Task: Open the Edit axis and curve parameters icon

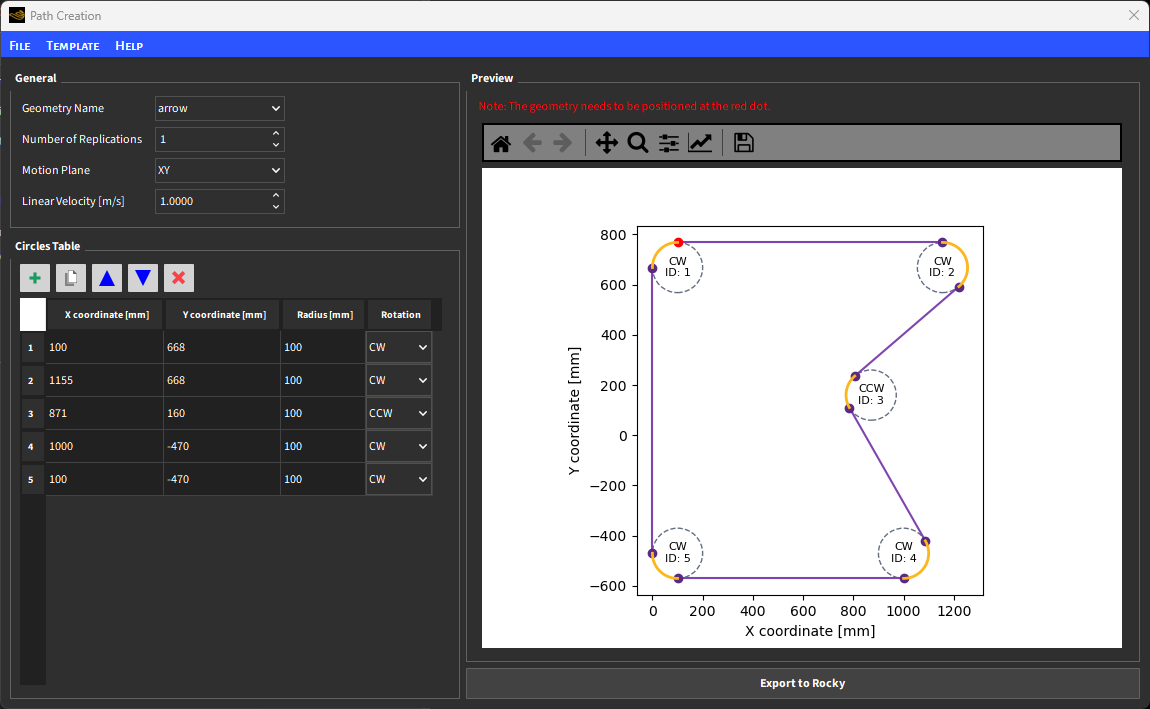Action: point(700,143)
